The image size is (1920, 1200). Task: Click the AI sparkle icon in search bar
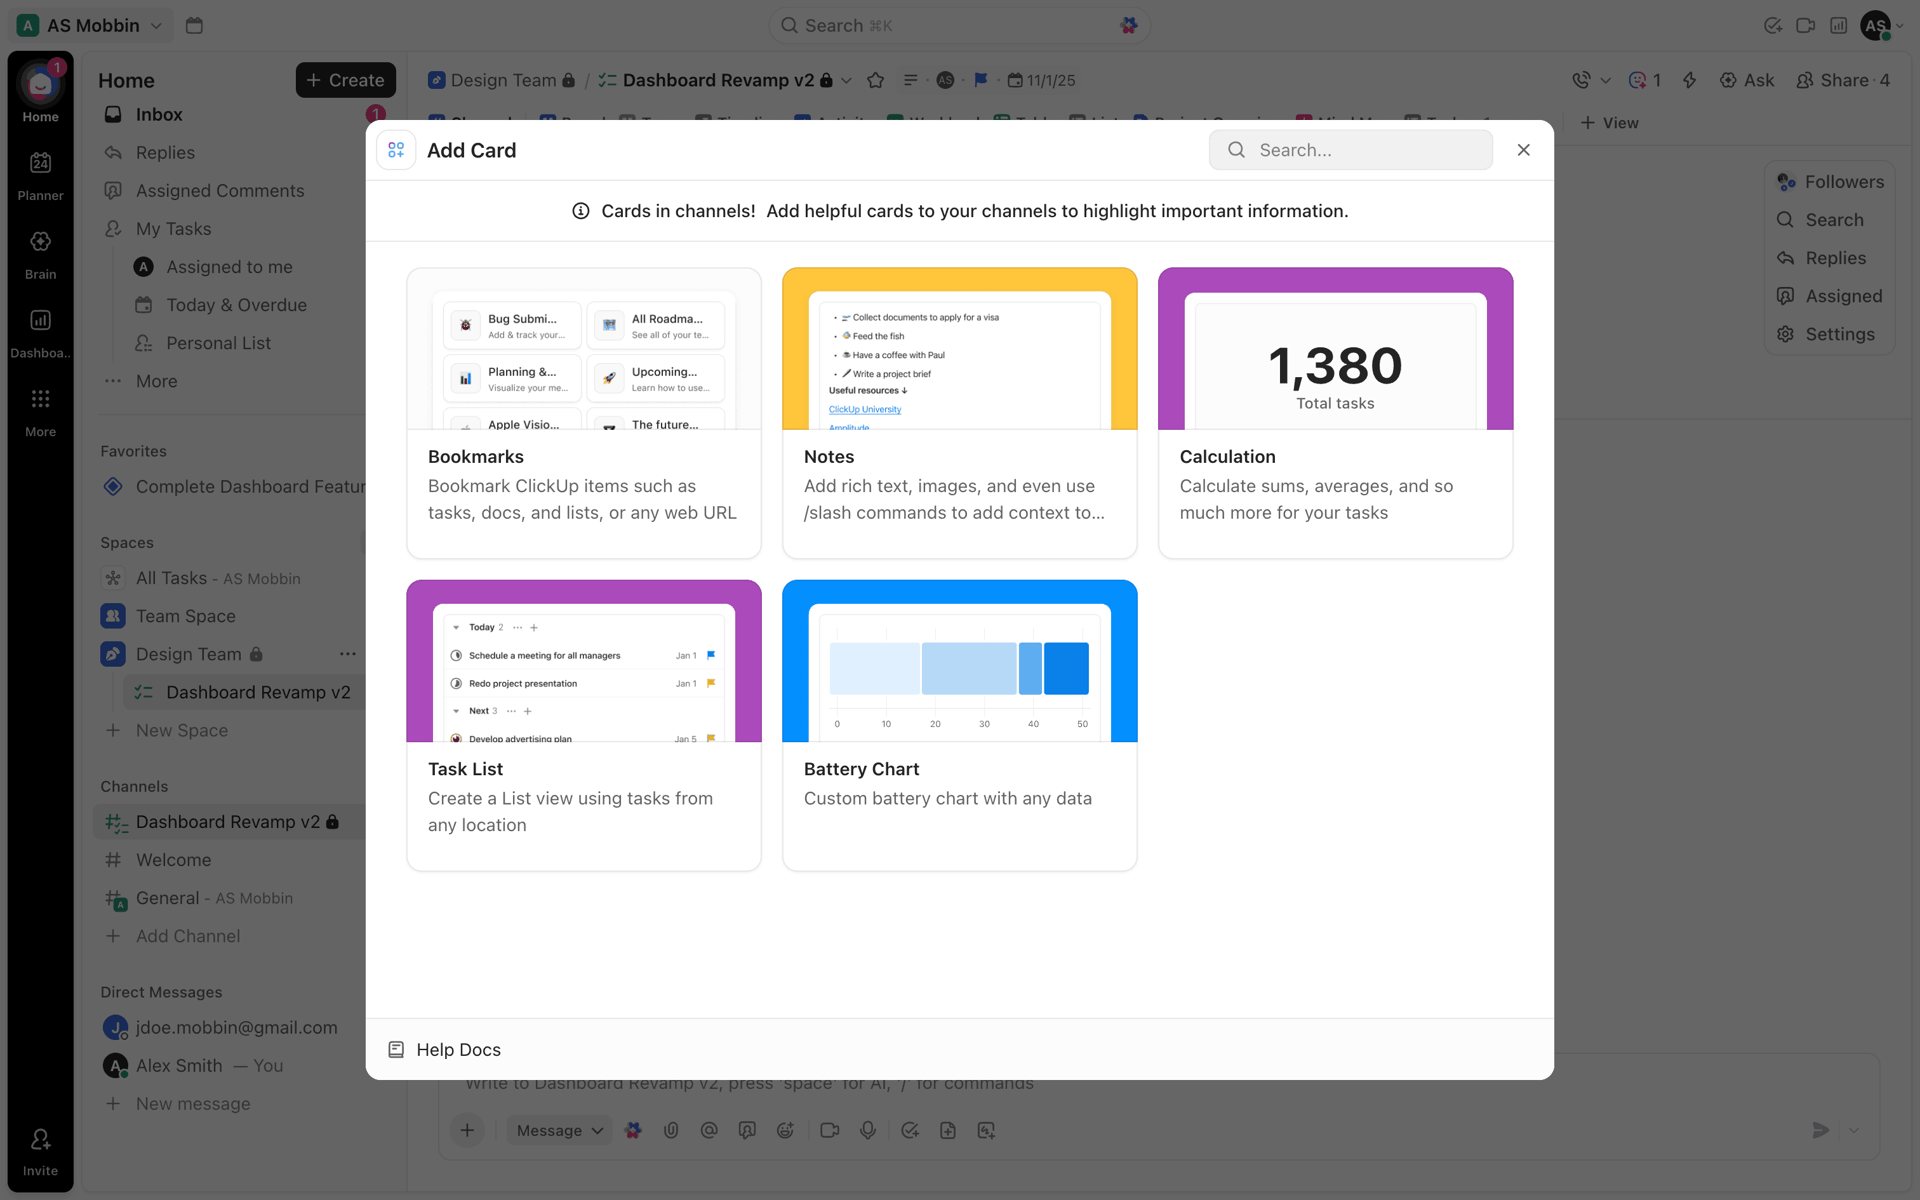tap(1129, 25)
